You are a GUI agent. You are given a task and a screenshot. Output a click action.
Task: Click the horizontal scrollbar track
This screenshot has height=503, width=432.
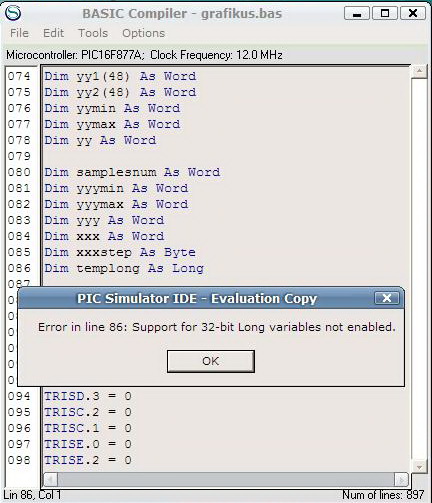tap(226, 480)
